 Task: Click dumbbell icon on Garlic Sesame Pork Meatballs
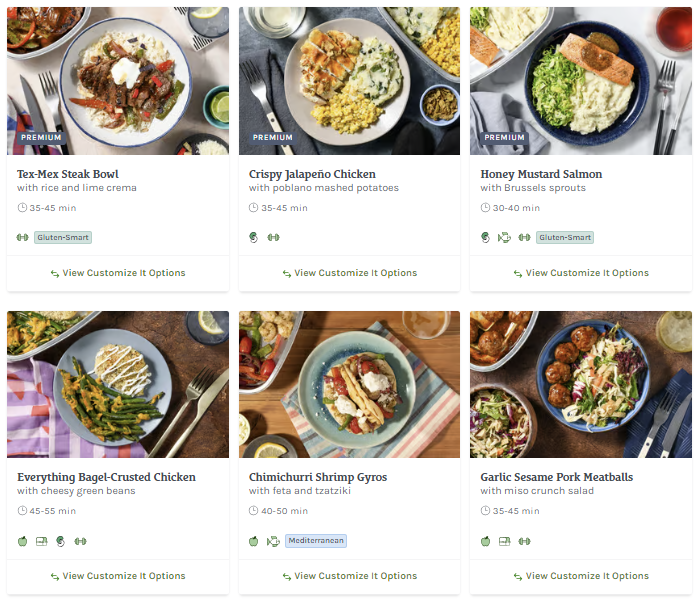tap(524, 541)
